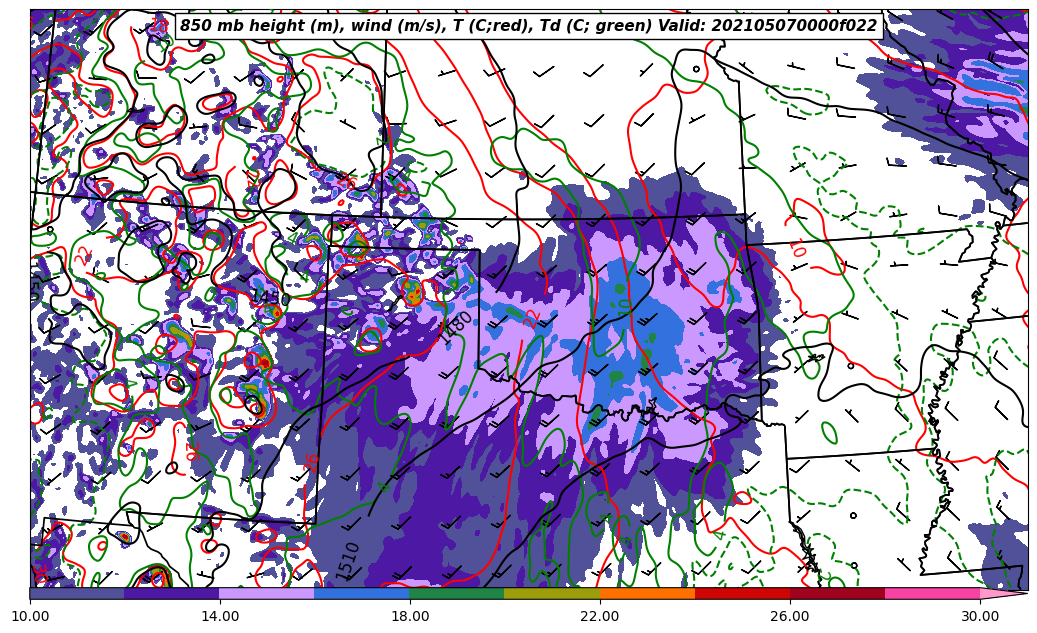Click the pointed colorbar extension at right end
The width and height of the screenshot is (1037, 633).
coord(1003,593)
